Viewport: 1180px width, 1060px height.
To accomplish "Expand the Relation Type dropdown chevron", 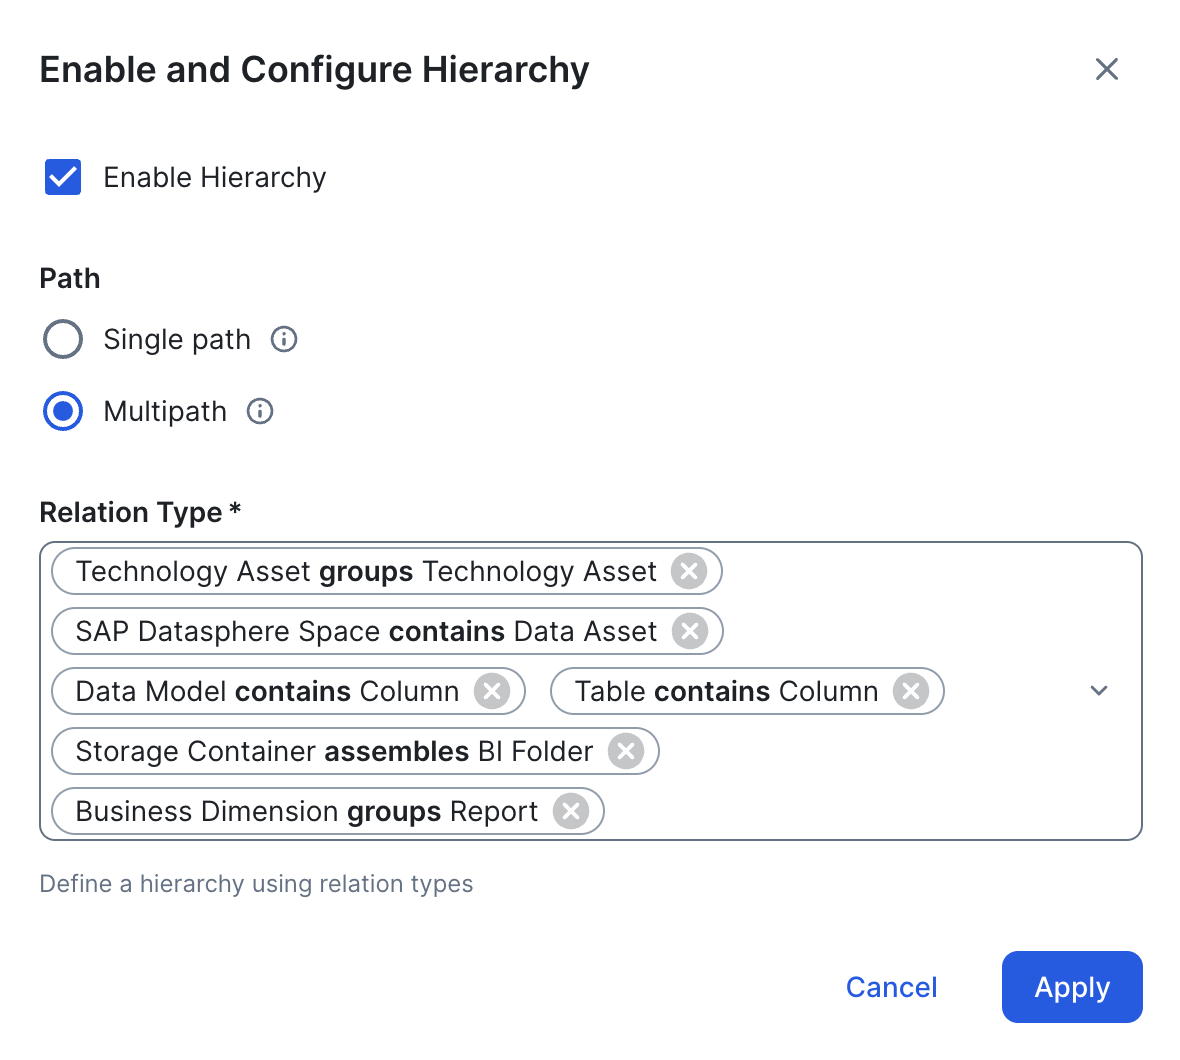I will pos(1099,691).
